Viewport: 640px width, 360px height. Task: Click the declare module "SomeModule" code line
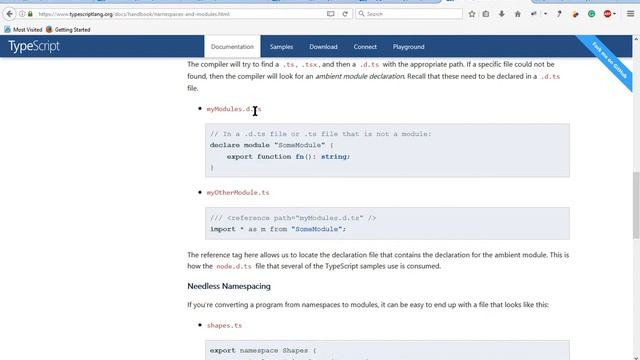[271, 145]
